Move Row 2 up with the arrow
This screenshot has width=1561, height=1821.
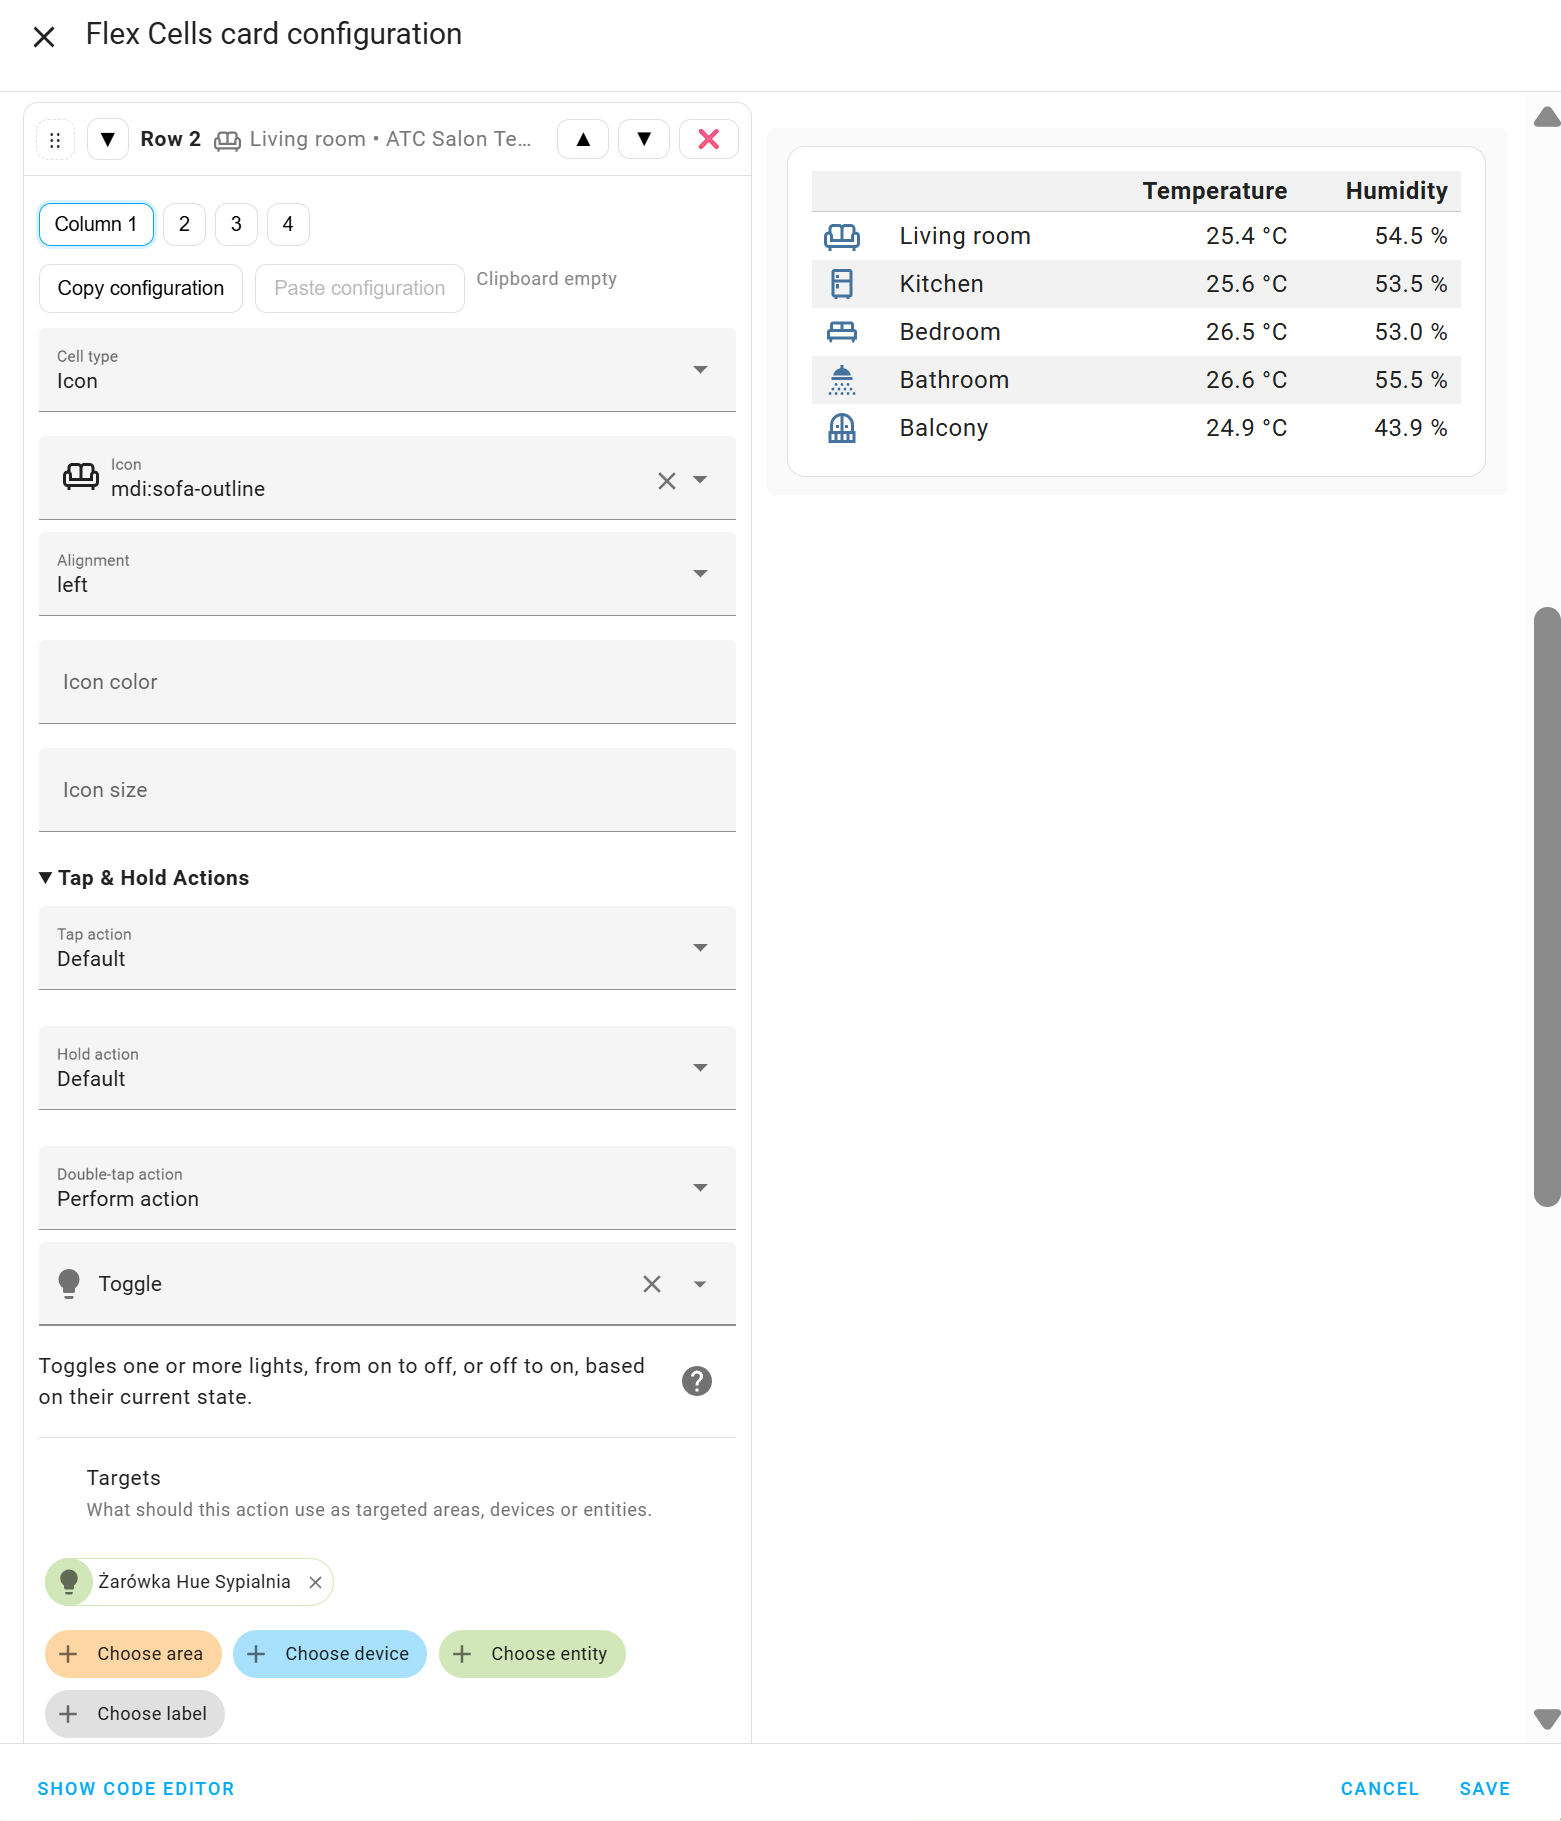pyautogui.click(x=583, y=139)
